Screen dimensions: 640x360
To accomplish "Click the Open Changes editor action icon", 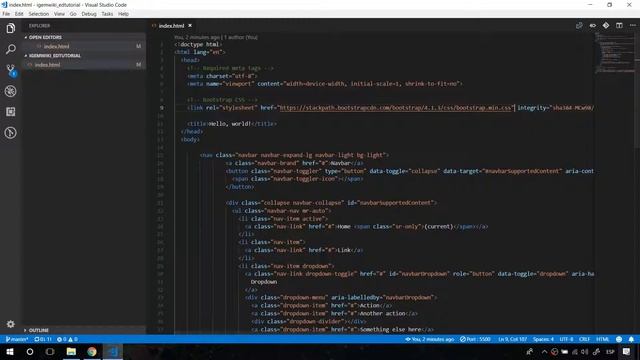I will pyautogui.click(x=579, y=25).
